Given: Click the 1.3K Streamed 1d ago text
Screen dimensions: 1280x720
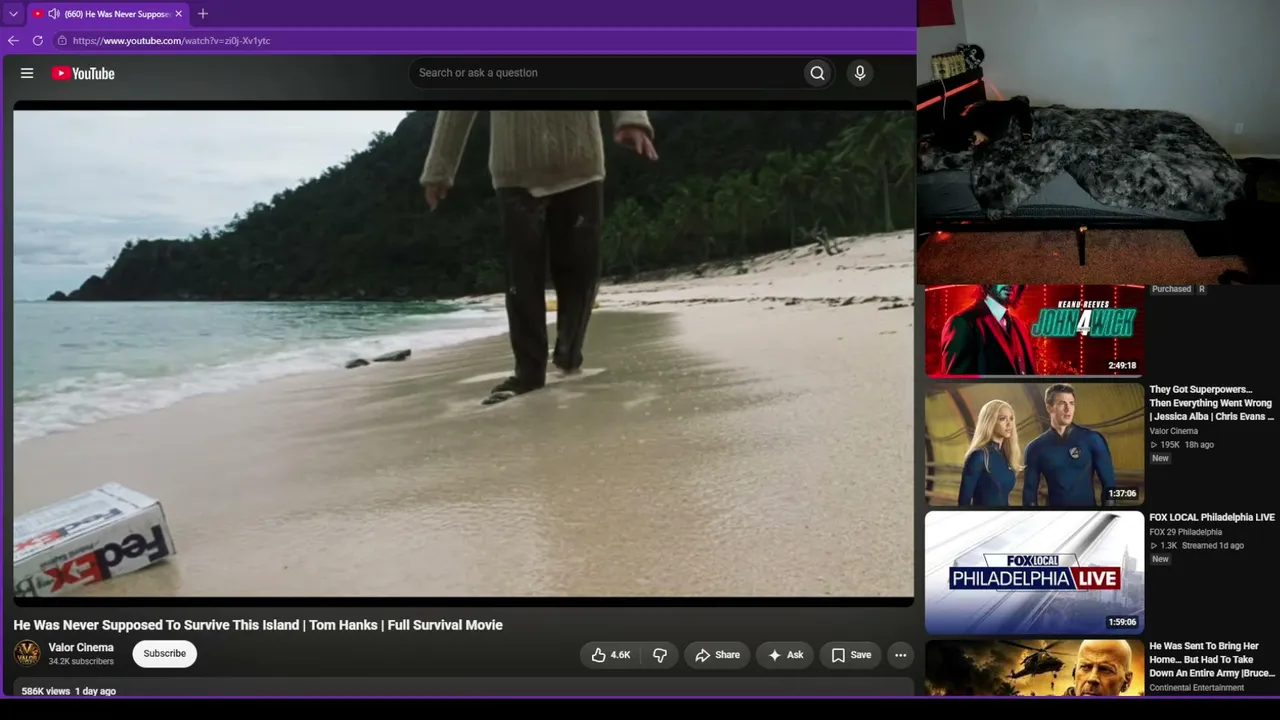Looking at the screenshot, I should 1197,546.
